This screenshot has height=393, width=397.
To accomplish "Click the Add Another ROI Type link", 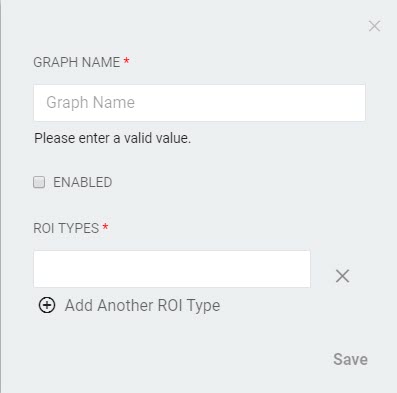I will (x=142, y=305).
